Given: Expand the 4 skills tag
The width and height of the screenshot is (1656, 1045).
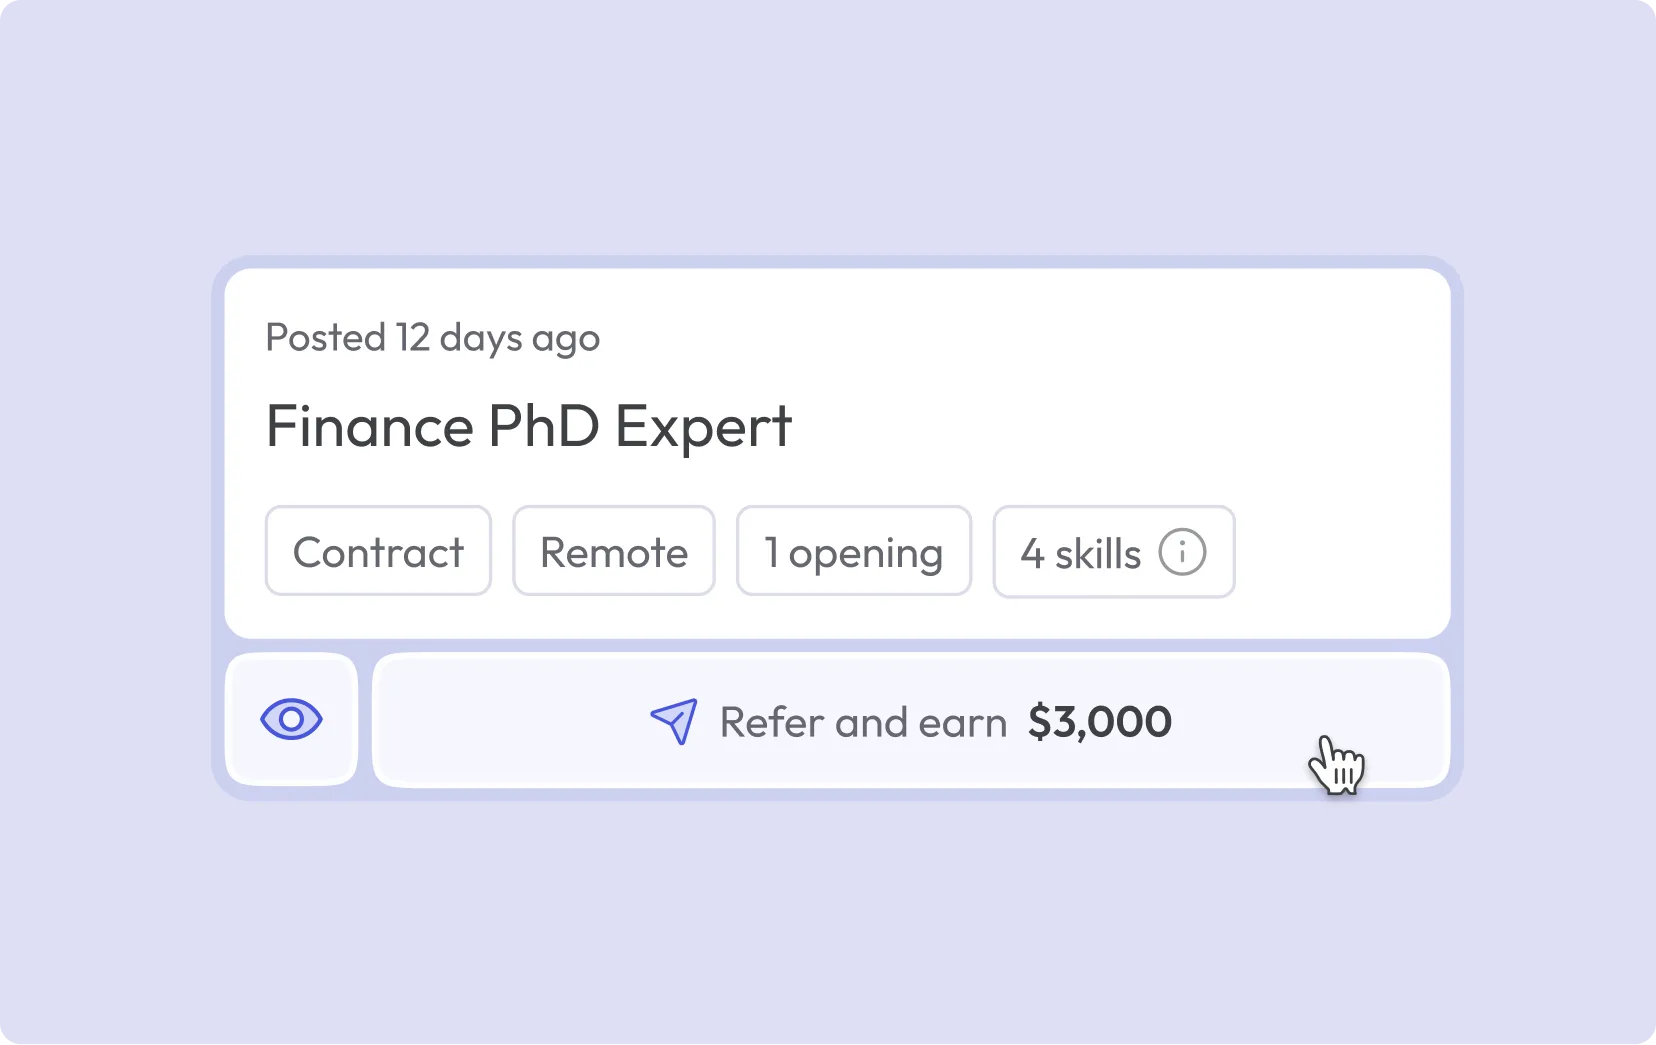Looking at the screenshot, I should [1113, 552].
